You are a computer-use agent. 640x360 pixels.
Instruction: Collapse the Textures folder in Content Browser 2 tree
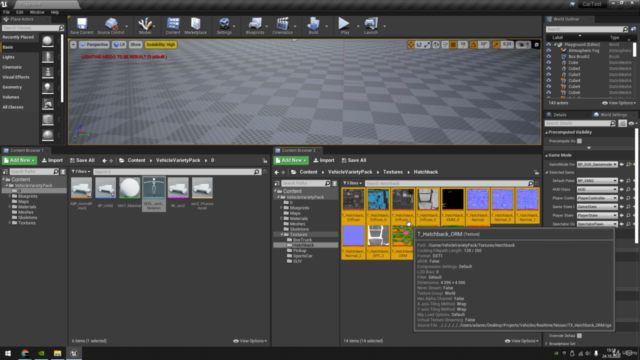click(x=281, y=235)
